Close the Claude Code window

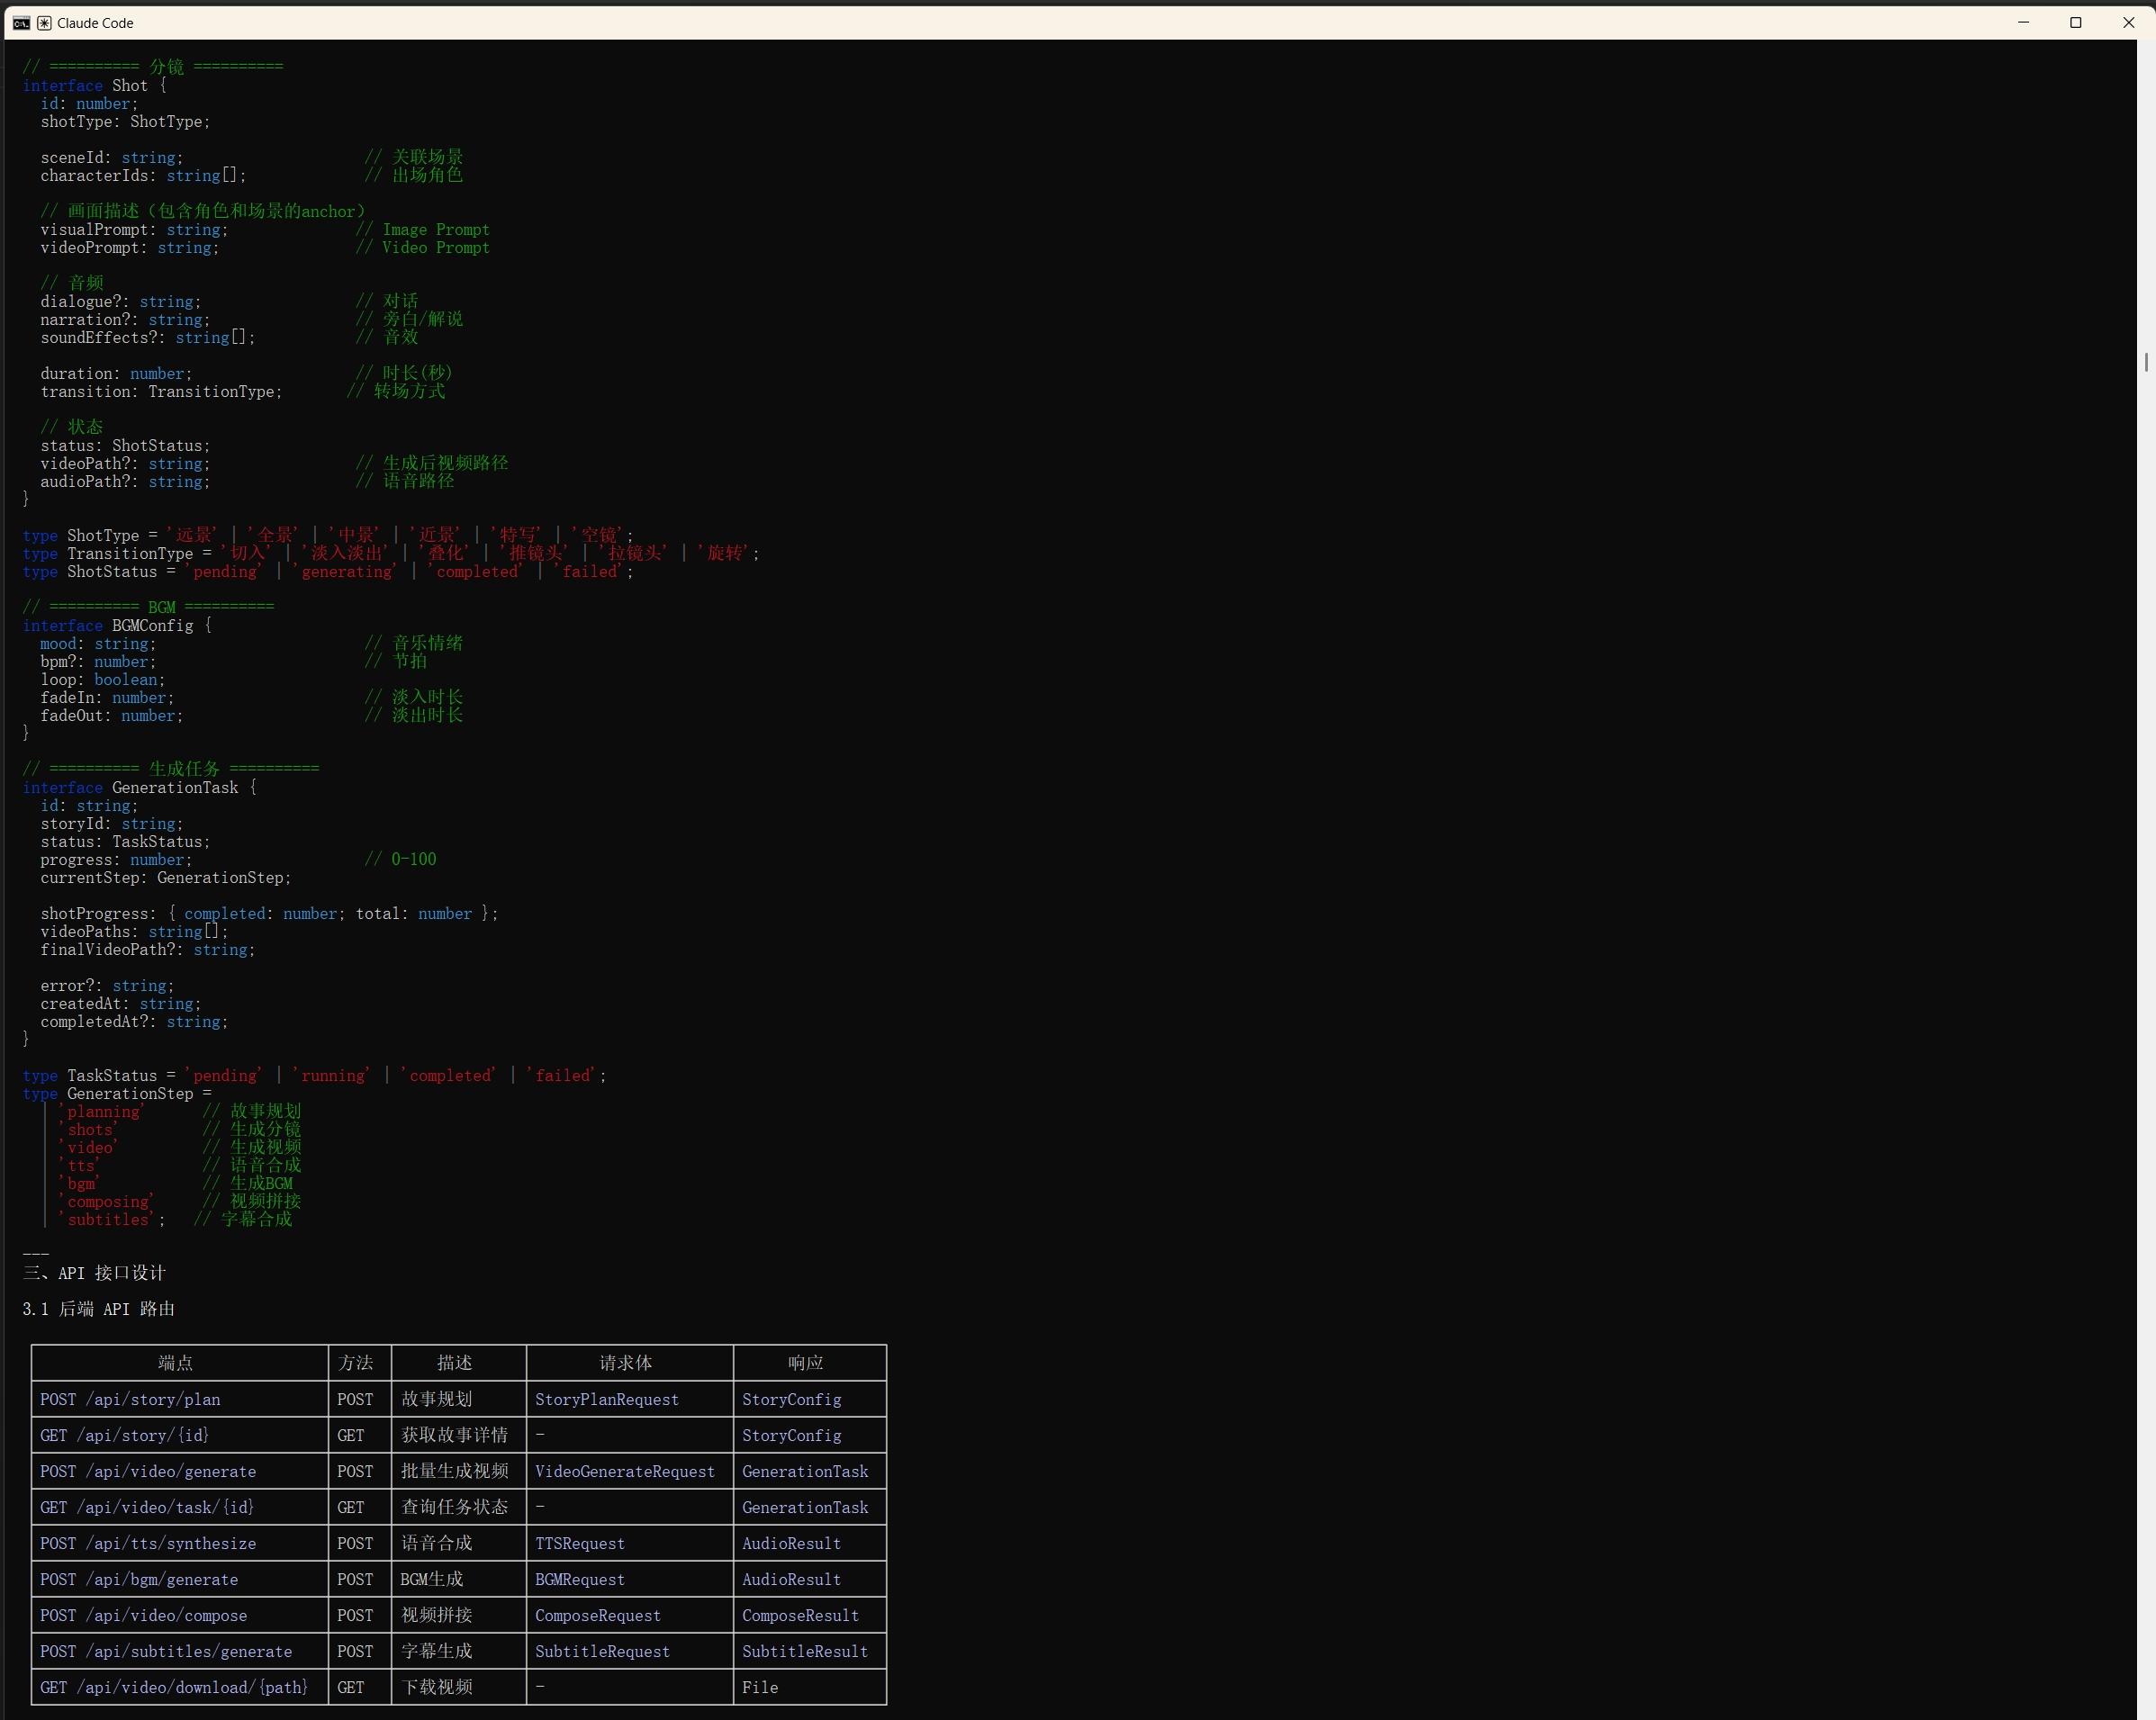click(2128, 22)
